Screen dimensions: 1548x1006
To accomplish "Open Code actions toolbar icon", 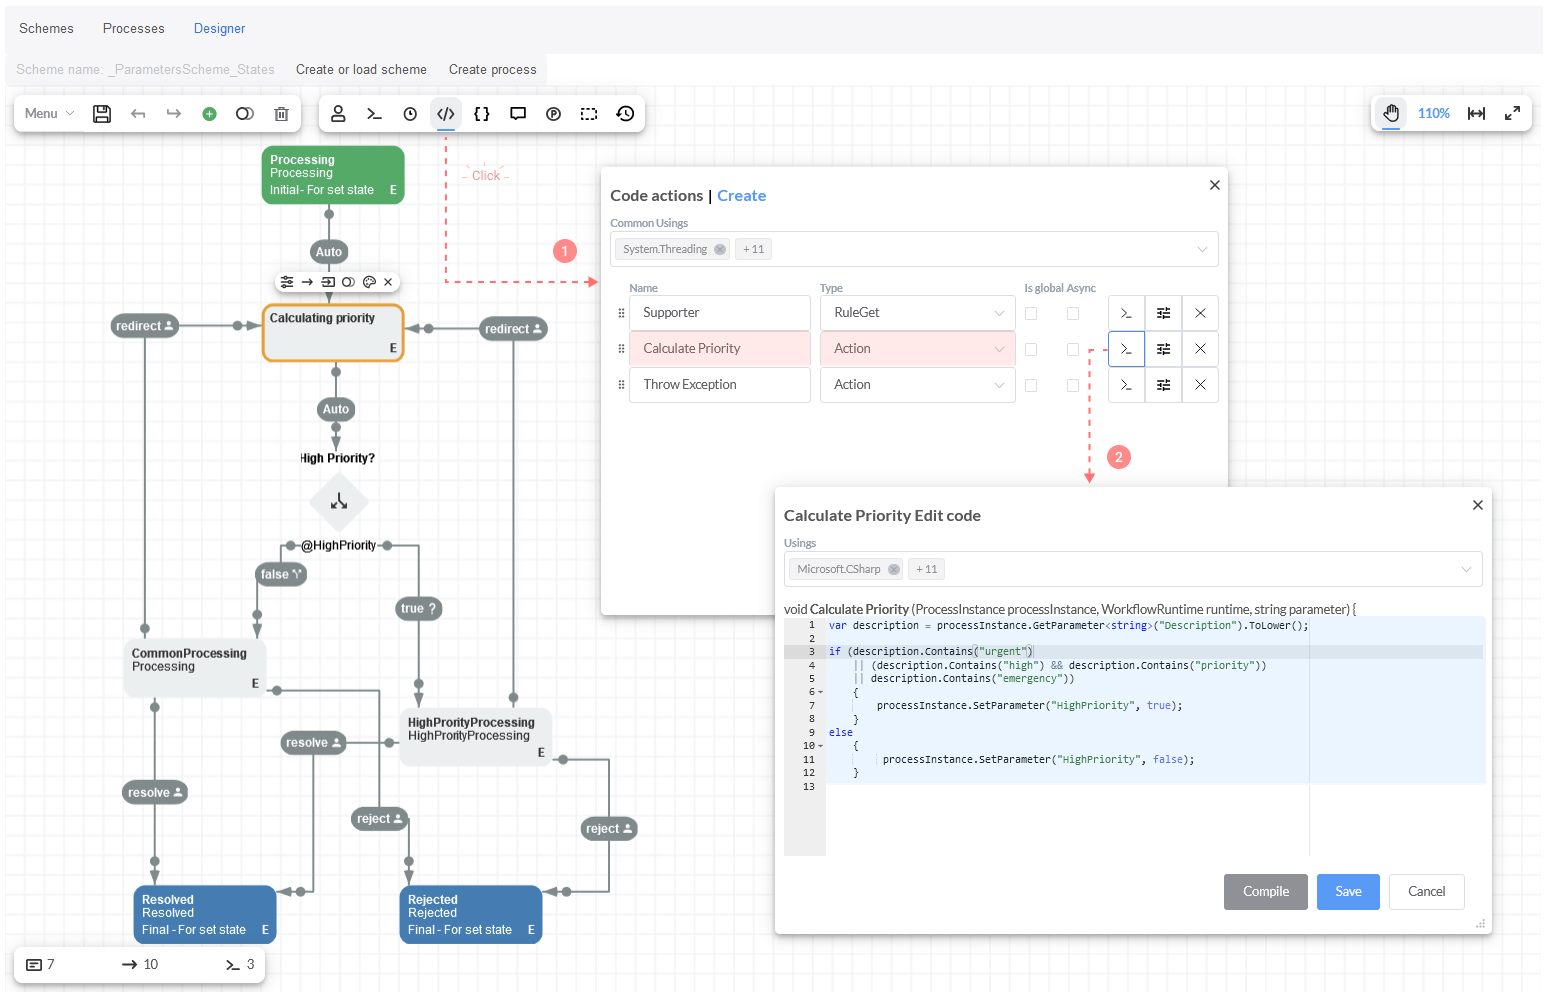I will tap(446, 114).
